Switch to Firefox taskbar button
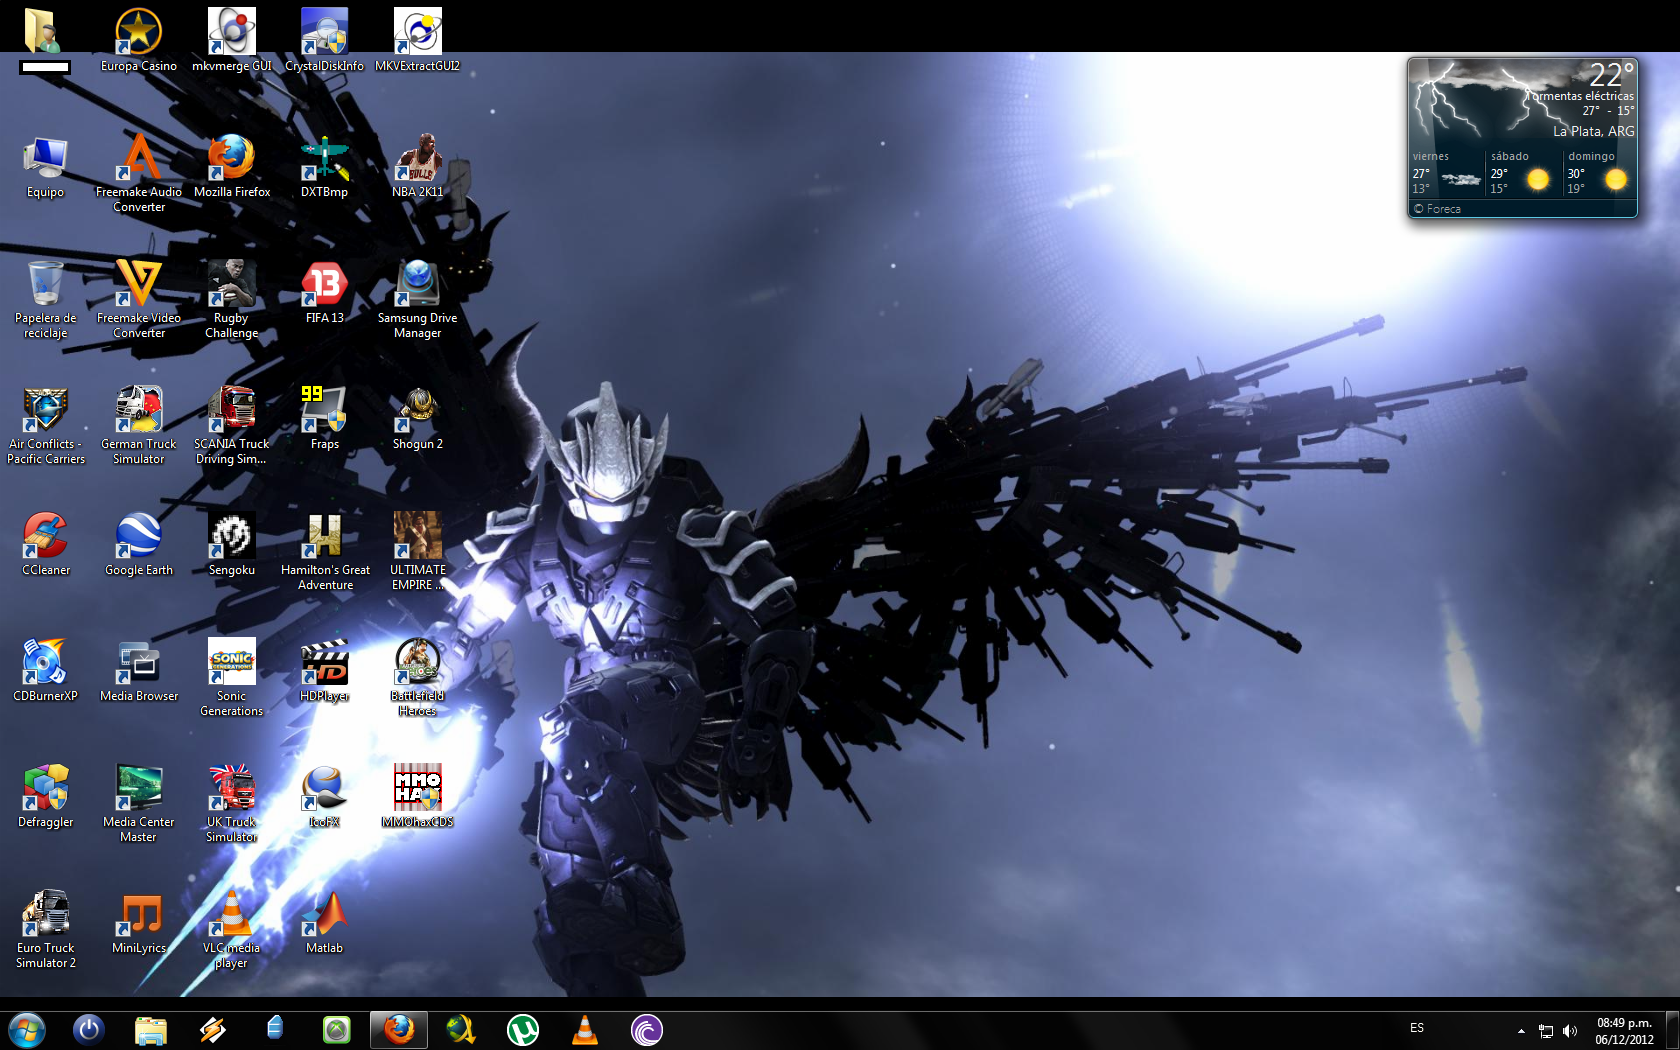Viewport: 1680px width, 1050px height. click(399, 1029)
